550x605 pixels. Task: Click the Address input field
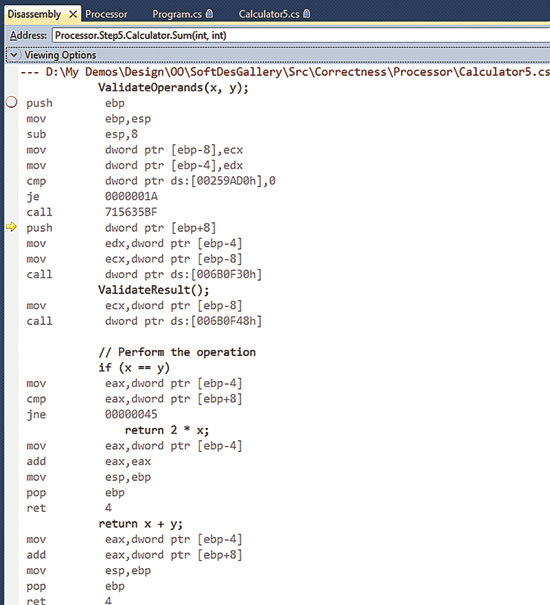(x=301, y=35)
